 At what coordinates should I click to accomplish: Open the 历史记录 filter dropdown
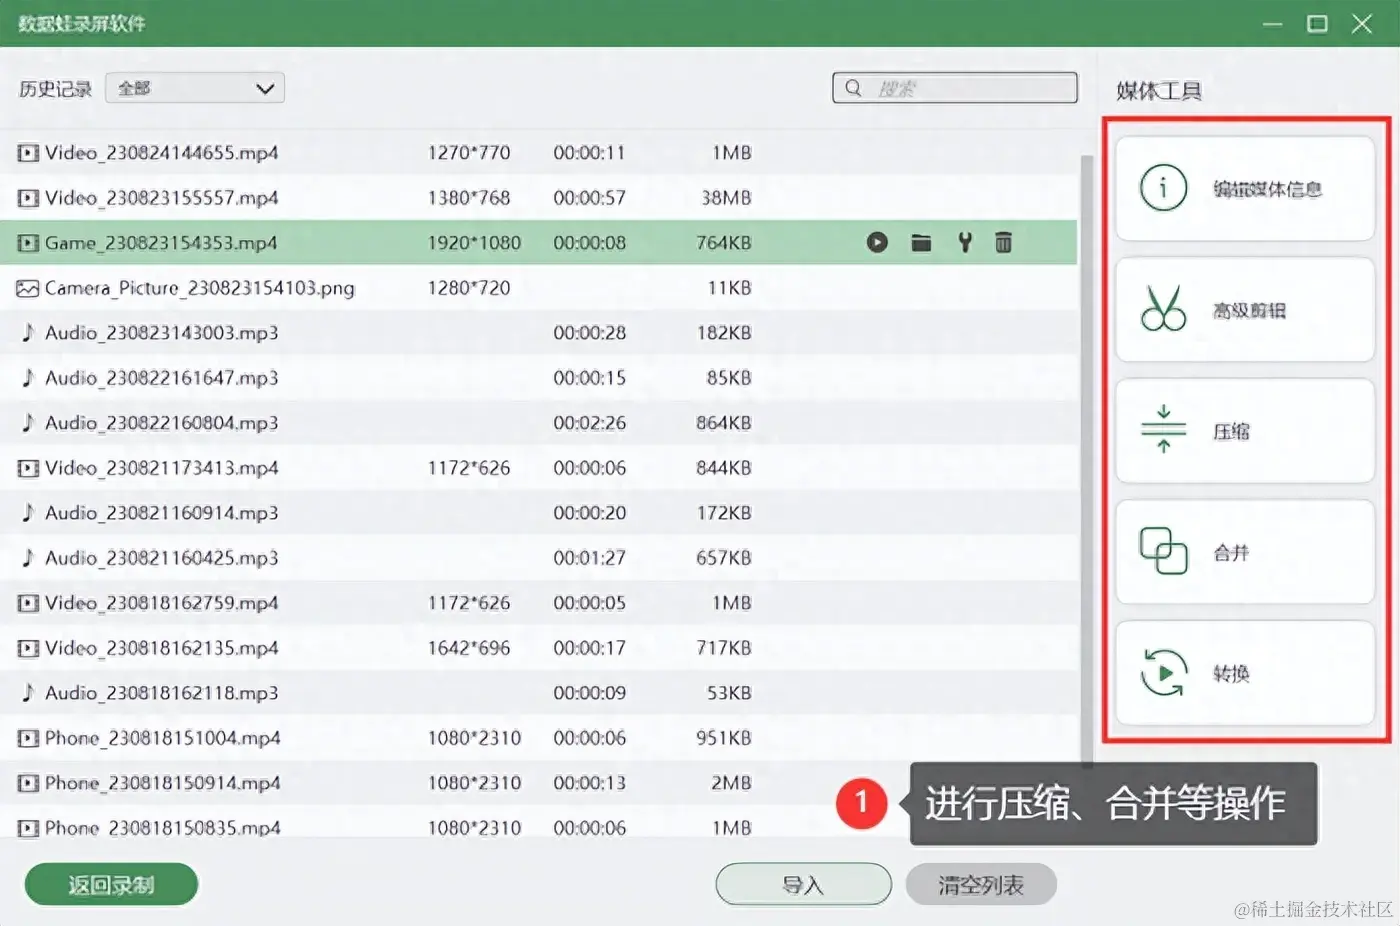195,88
